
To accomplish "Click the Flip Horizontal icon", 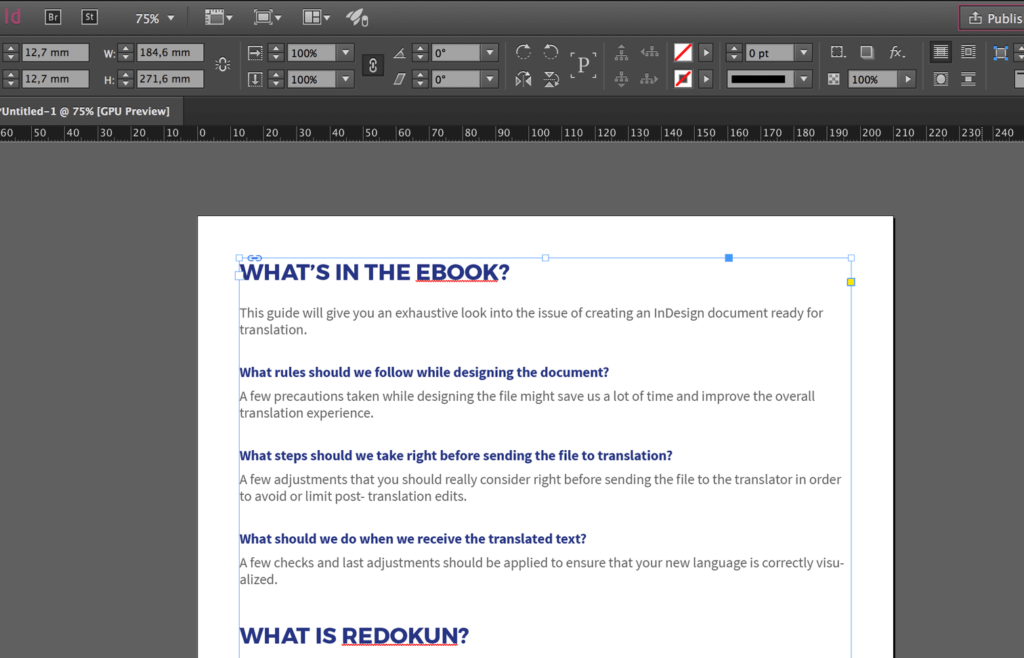I will click(x=523, y=79).
